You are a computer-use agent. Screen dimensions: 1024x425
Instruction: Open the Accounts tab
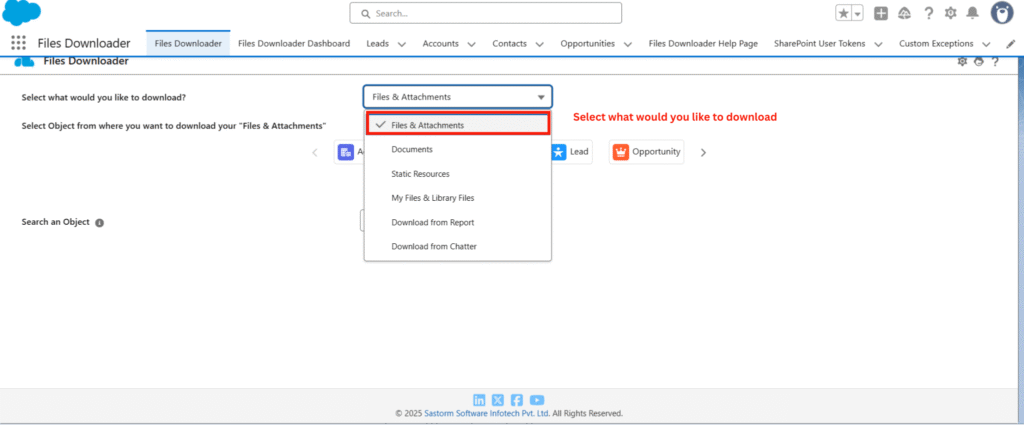point(440,44)
